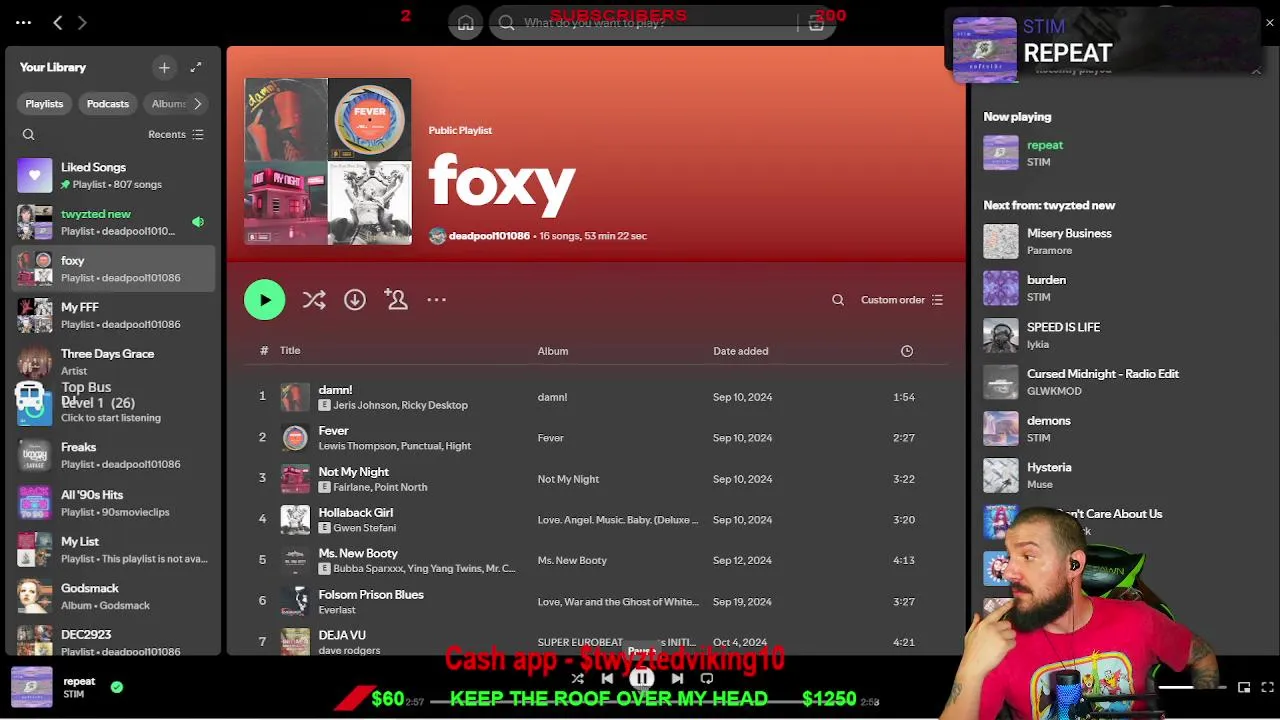
Task: Play the foxy playlist with the green button
Action: pos(265,300)
